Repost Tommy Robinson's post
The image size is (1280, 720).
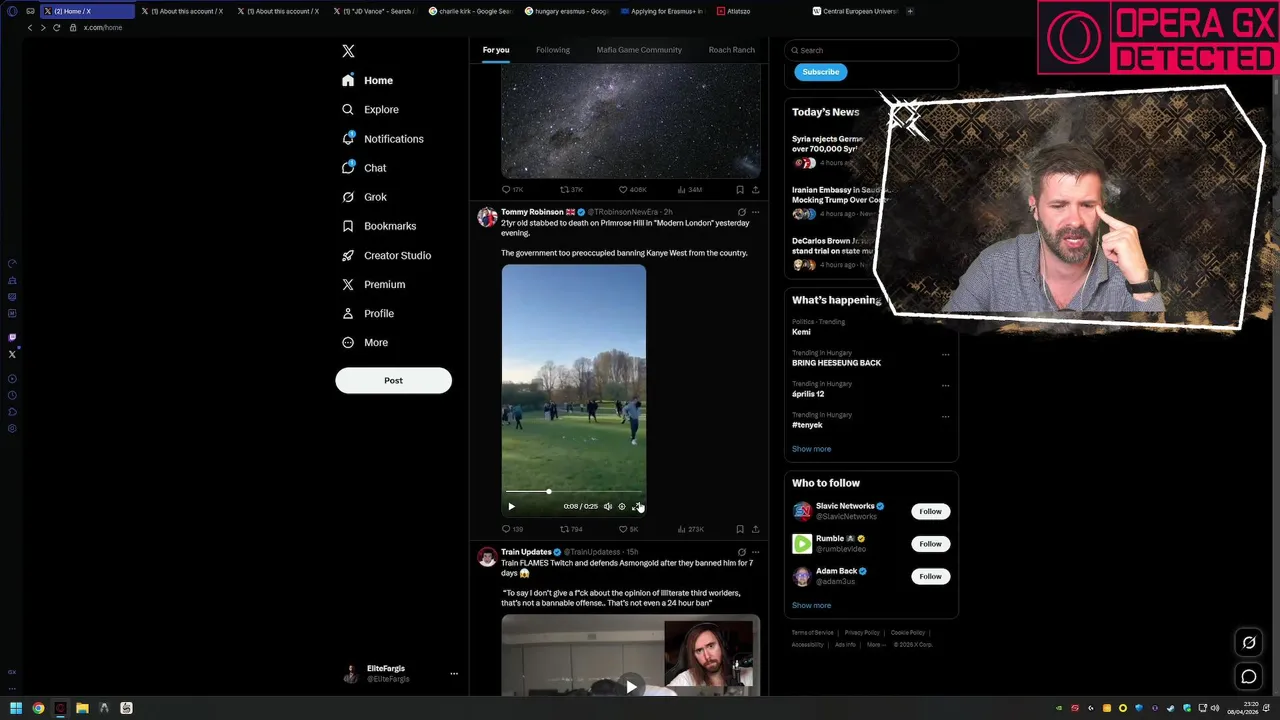click(571, 529)
